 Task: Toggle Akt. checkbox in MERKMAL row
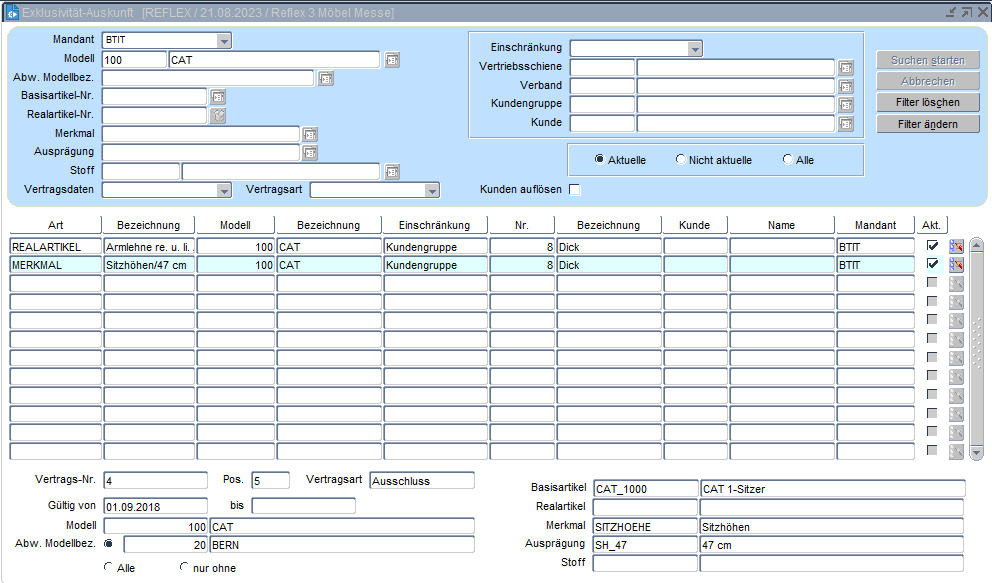point(933,264)
